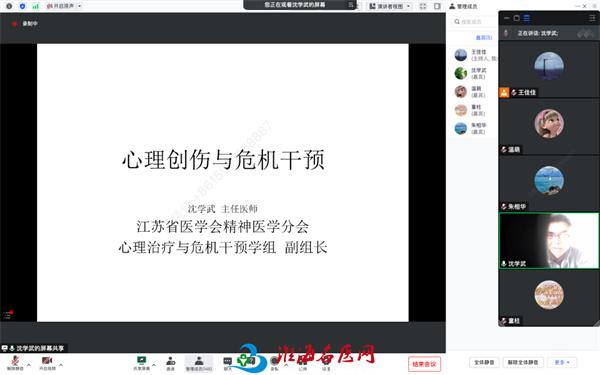Select 沈学武's video thumbnail
600x375 pixels.
coord(549,241)
